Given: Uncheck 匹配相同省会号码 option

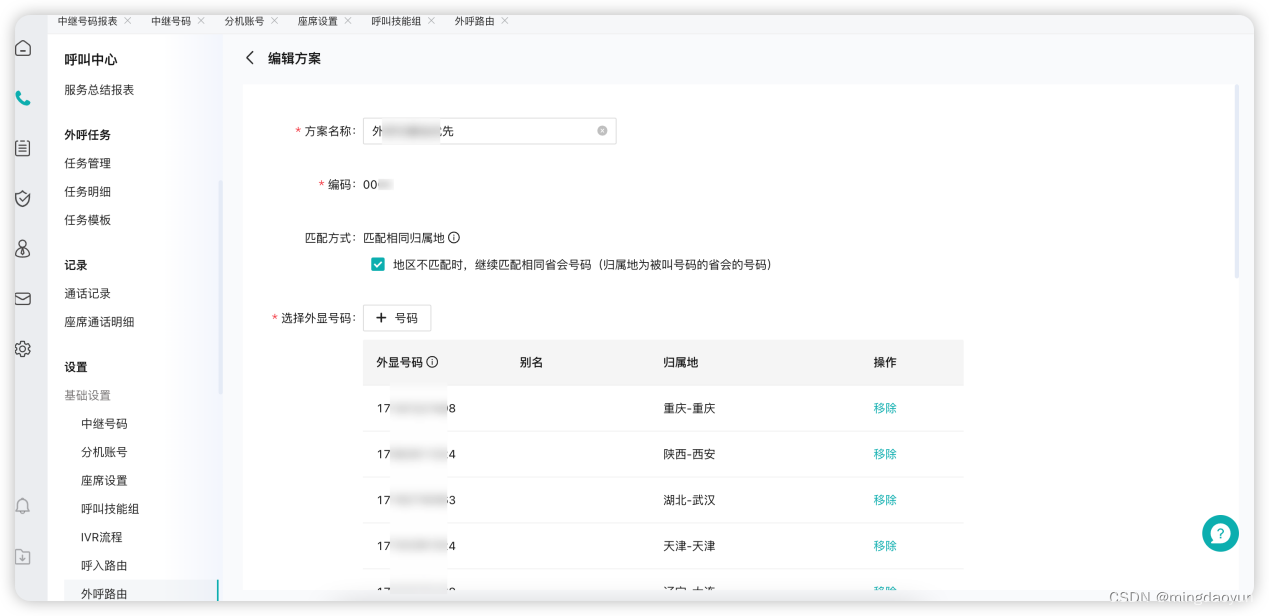Looking at the screenshot, I should click(378, 264).
